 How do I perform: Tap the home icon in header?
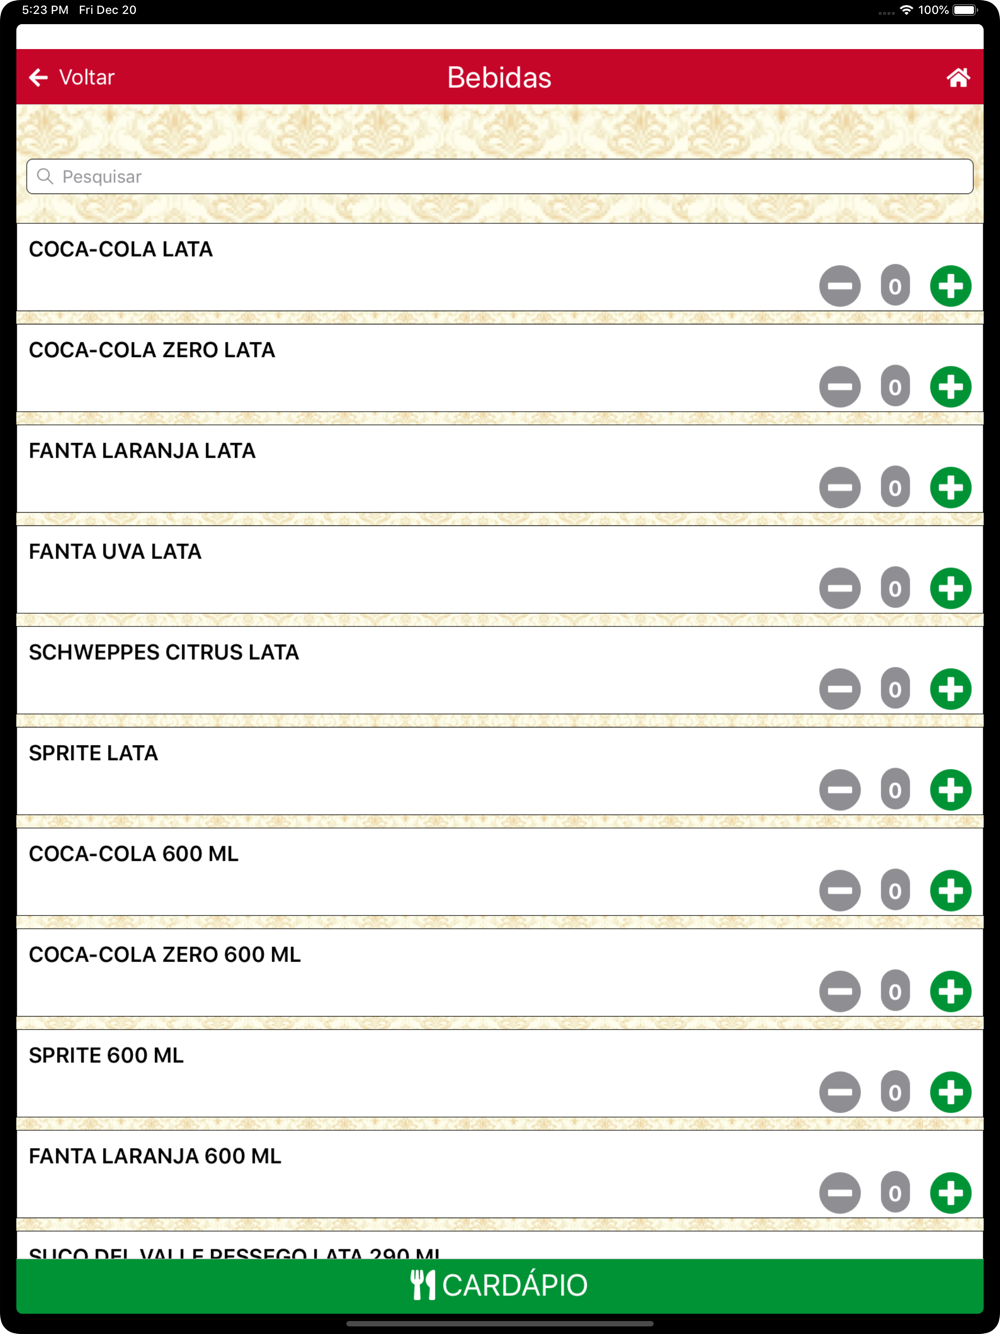(x=957, y=78)
